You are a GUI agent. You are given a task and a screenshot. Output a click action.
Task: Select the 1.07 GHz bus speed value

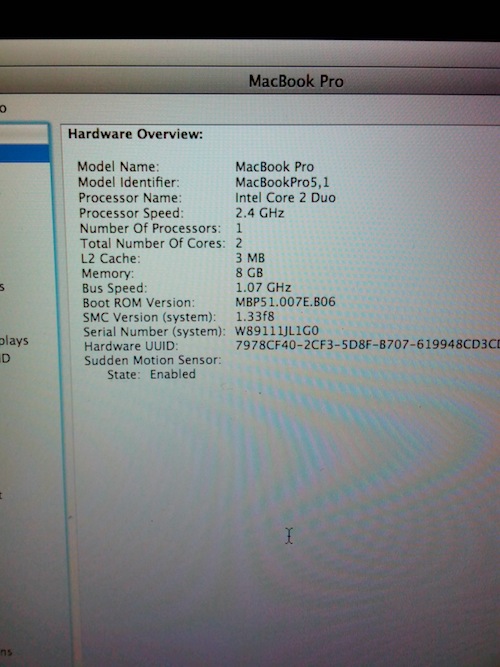click(263, 288)
